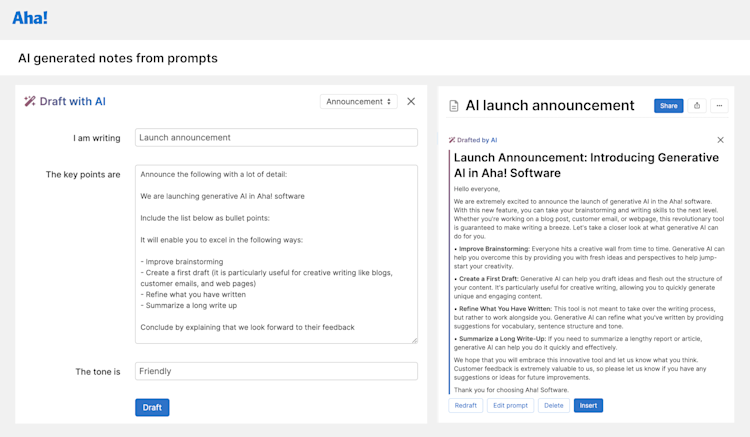Close the Draft with AI panel
The image size is (750, 437).
(411, 101)
